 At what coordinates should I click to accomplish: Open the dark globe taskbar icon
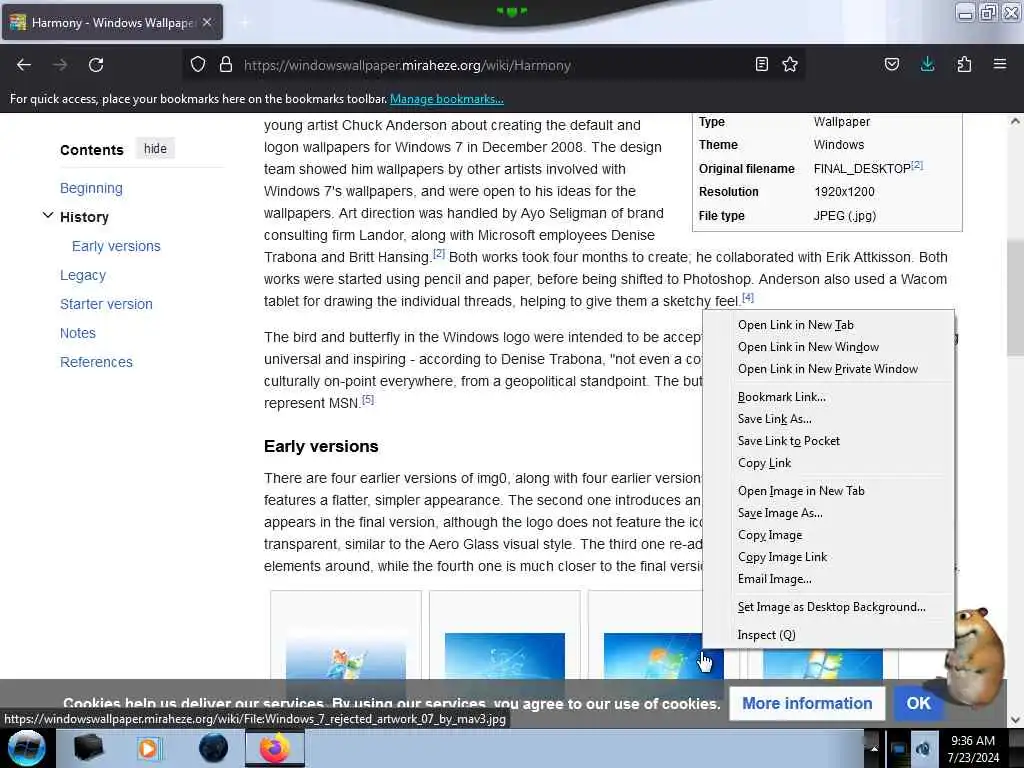click(214, 748)
